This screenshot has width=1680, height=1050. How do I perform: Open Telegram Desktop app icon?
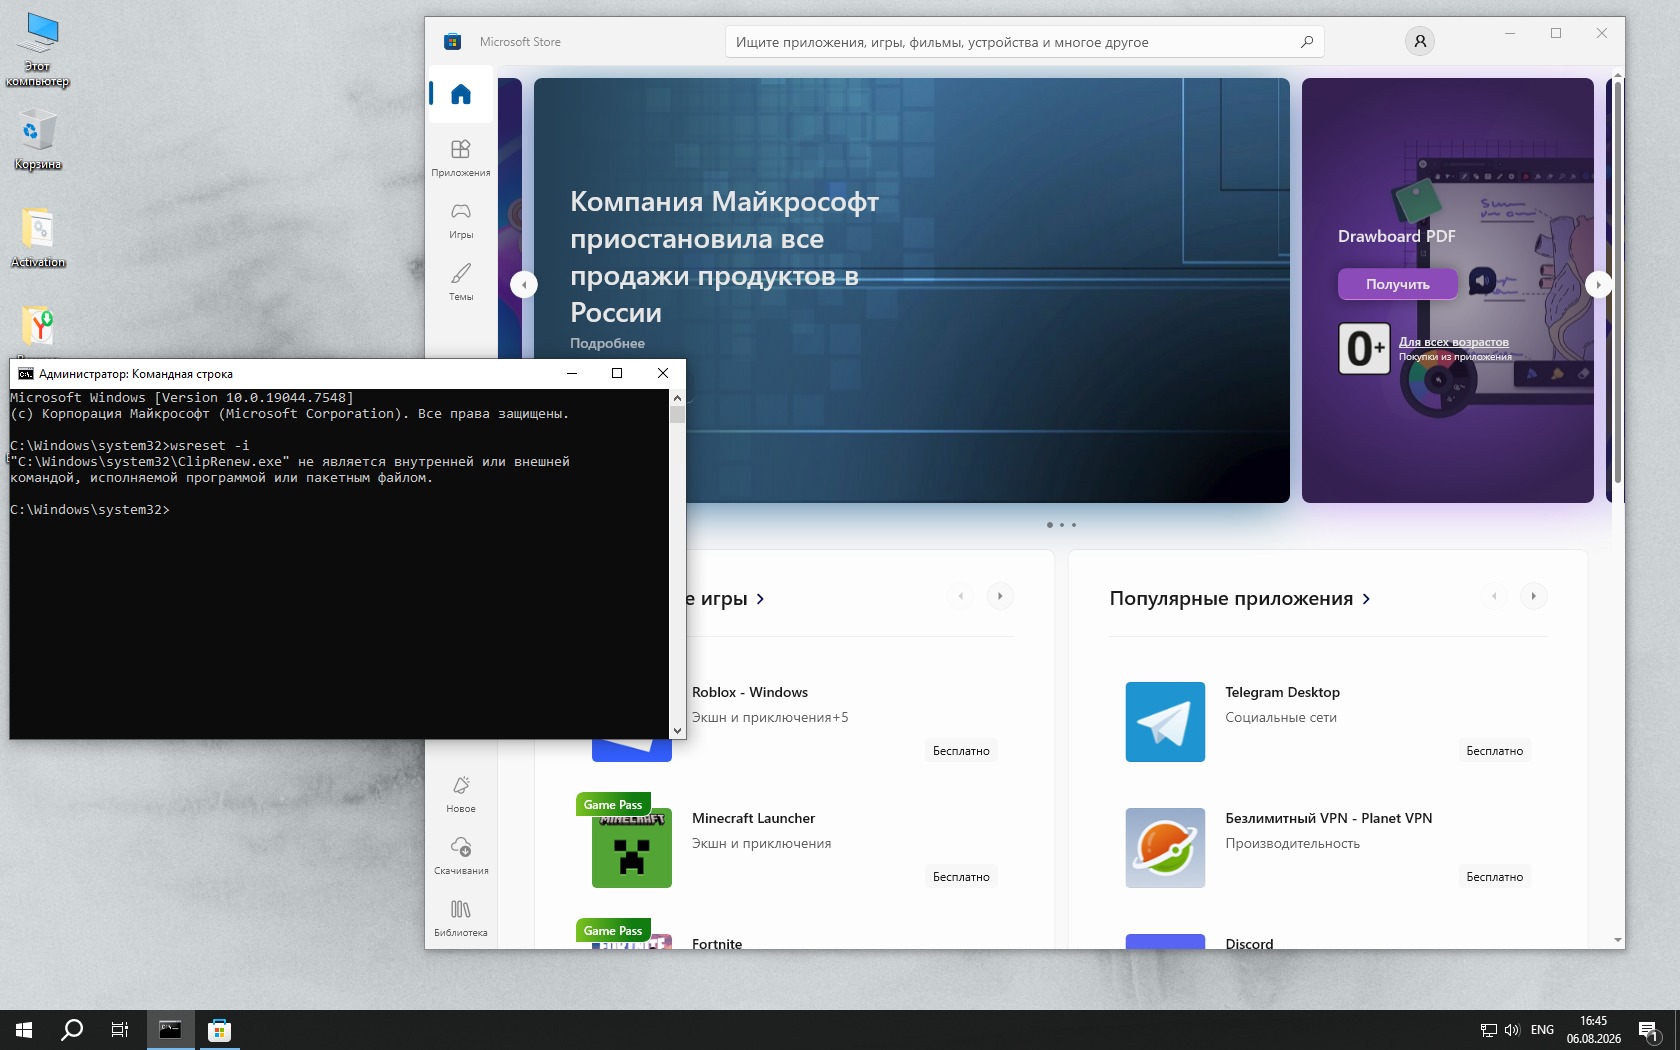(x=1165, y=722)
